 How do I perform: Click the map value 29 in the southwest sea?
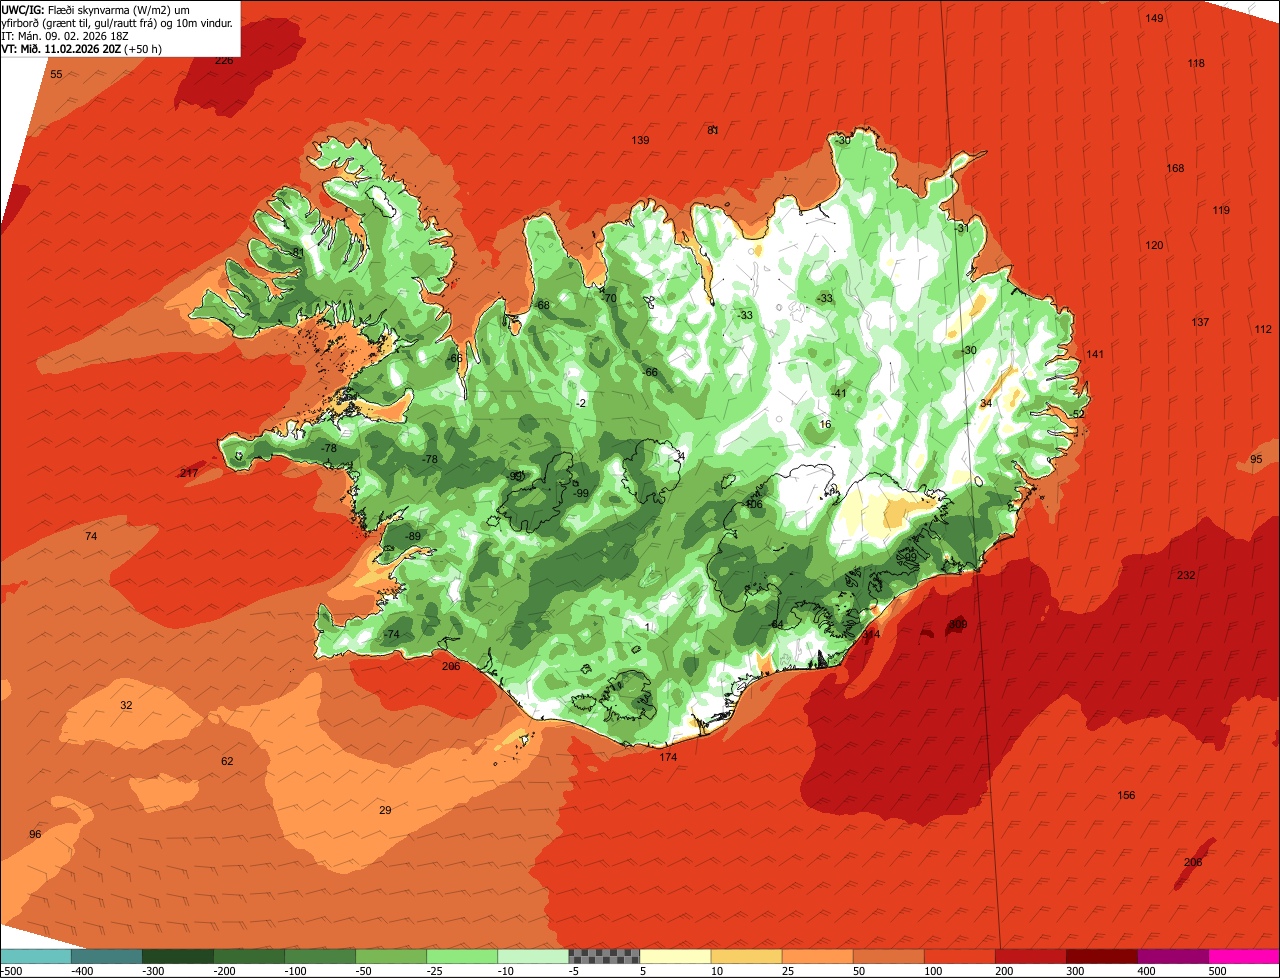(x=385, y=811)
